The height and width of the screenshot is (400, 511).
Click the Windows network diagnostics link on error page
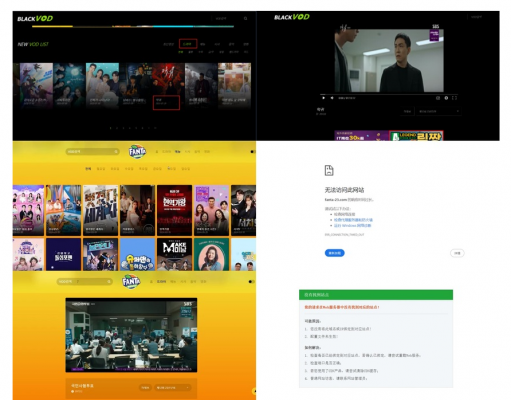[x=352, y=226]
